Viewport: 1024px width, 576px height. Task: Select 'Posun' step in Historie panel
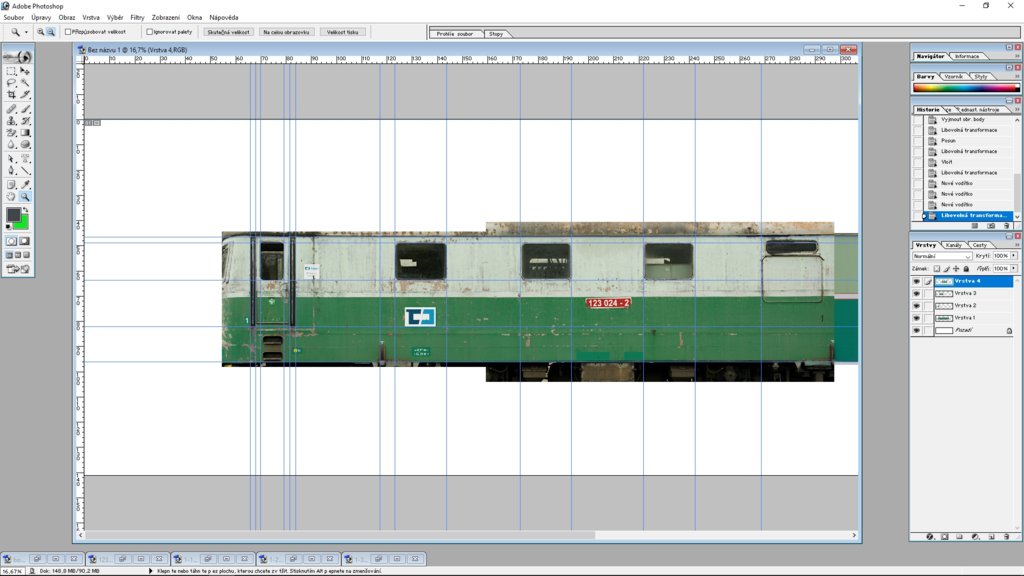[x=948, y=141]
